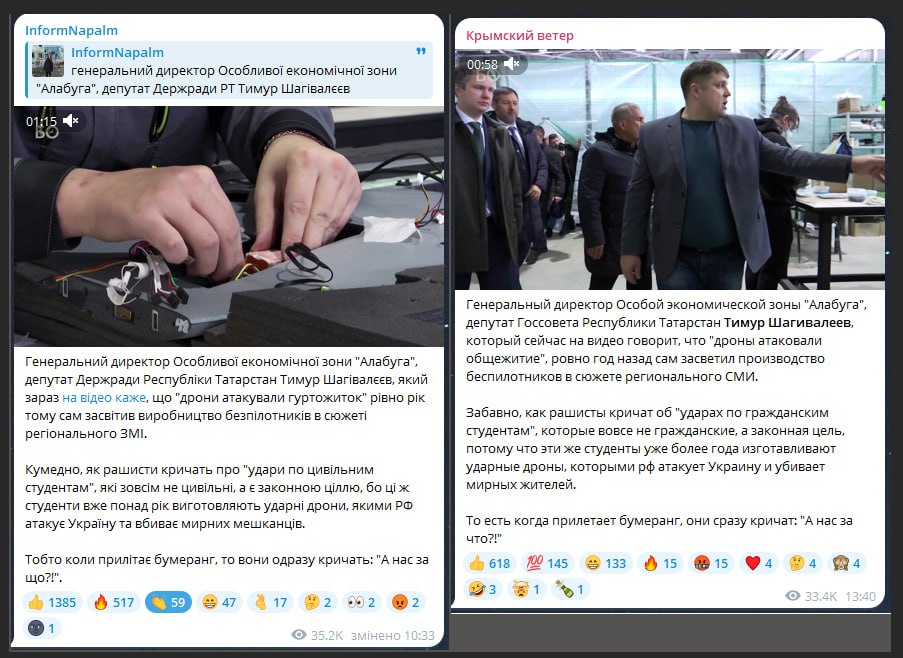Click the quote marks icon in reply
Screen dimensions: 903x658
421,51
